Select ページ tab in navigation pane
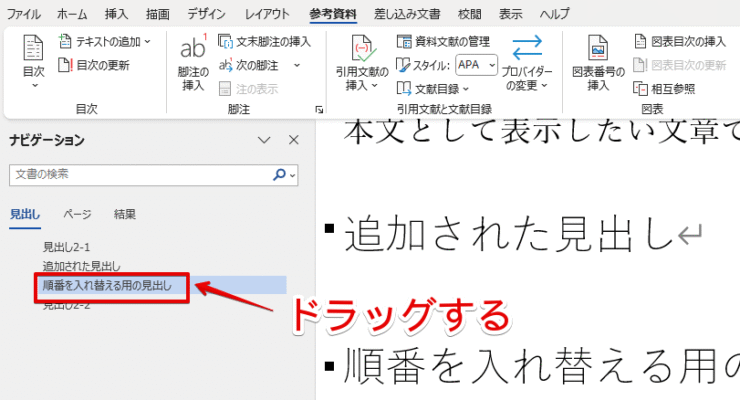Image resolution: width=740 pixels, height=400 pixels. [x=77, y=215]
